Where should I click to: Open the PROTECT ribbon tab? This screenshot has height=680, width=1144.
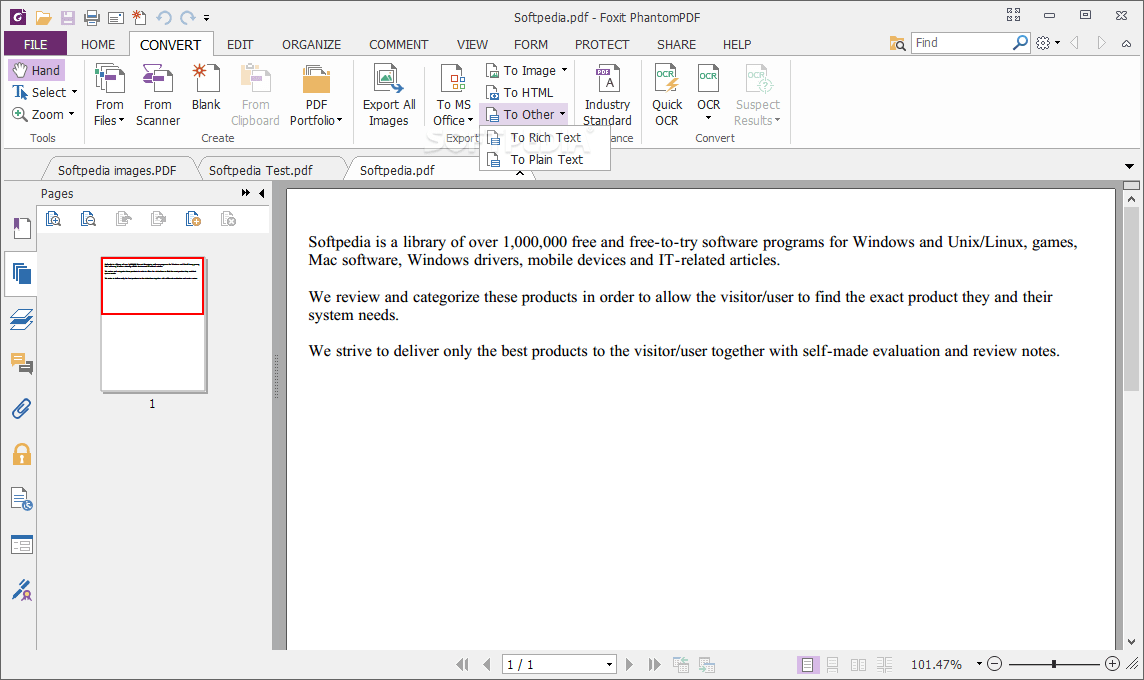point(601,45)
